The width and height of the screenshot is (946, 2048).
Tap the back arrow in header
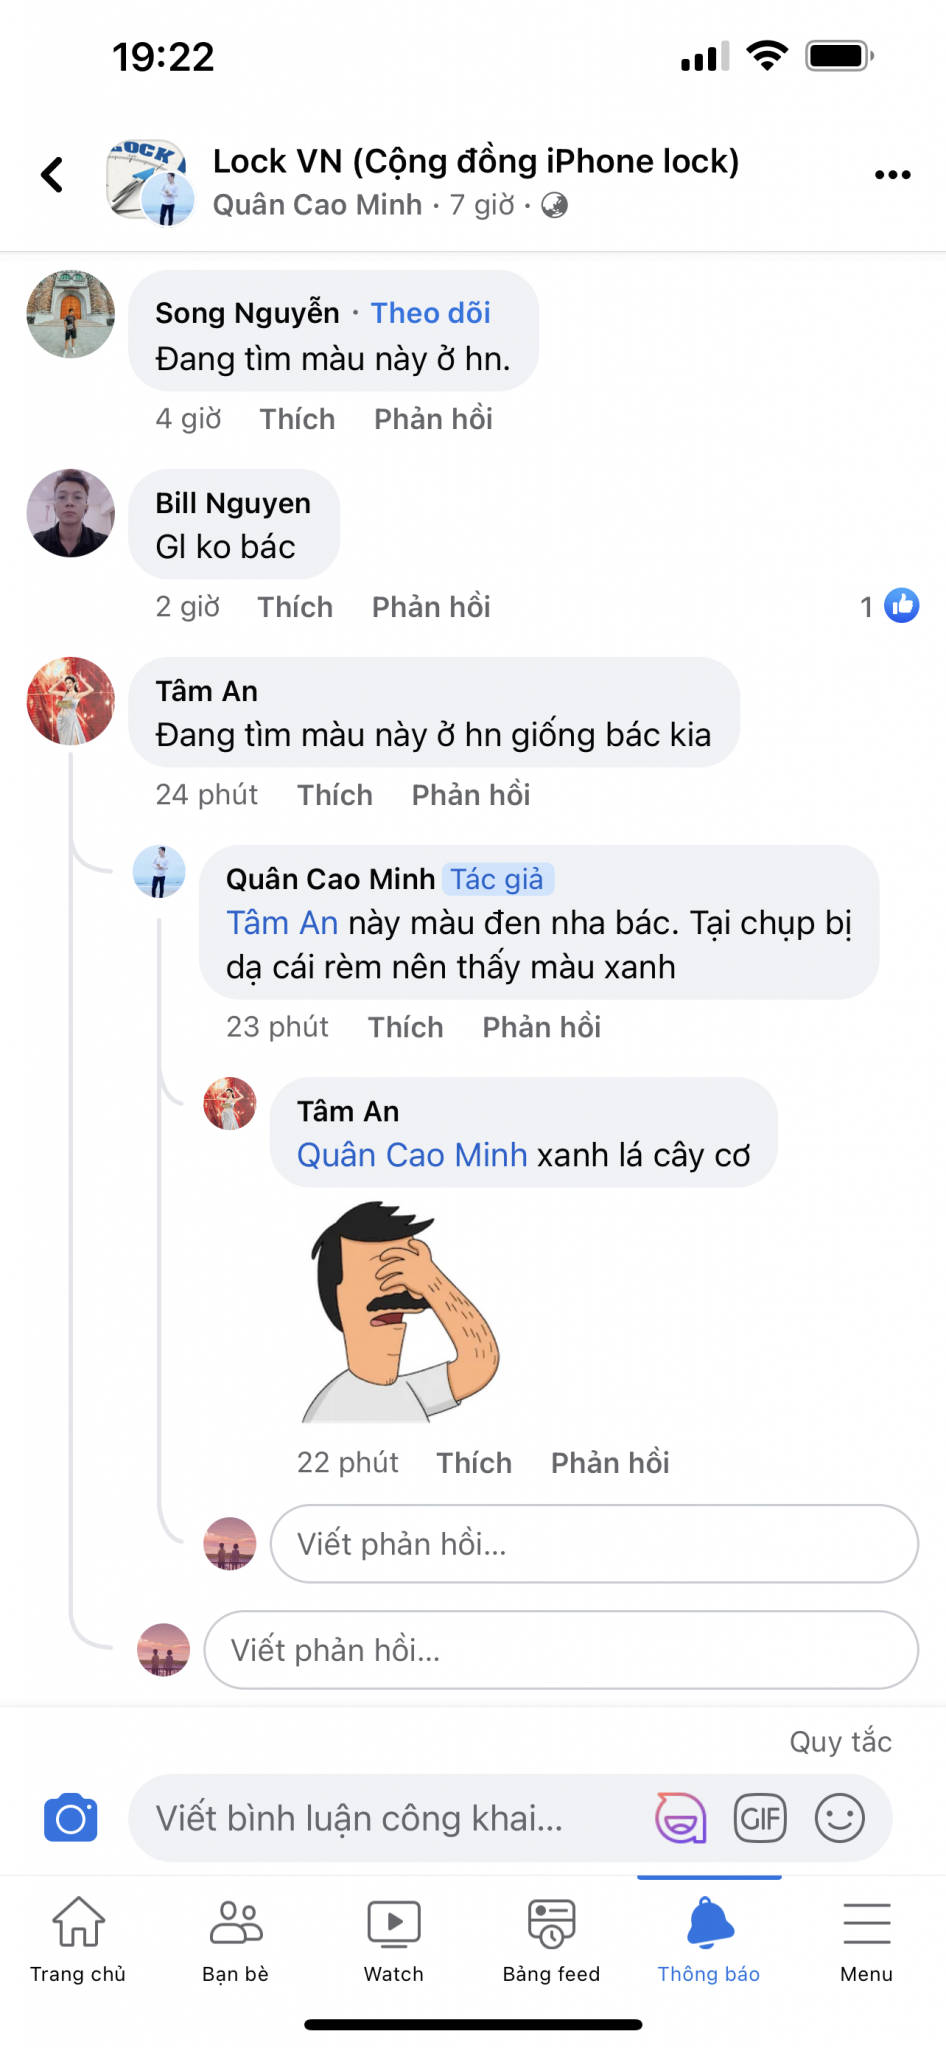coord(53,175)
